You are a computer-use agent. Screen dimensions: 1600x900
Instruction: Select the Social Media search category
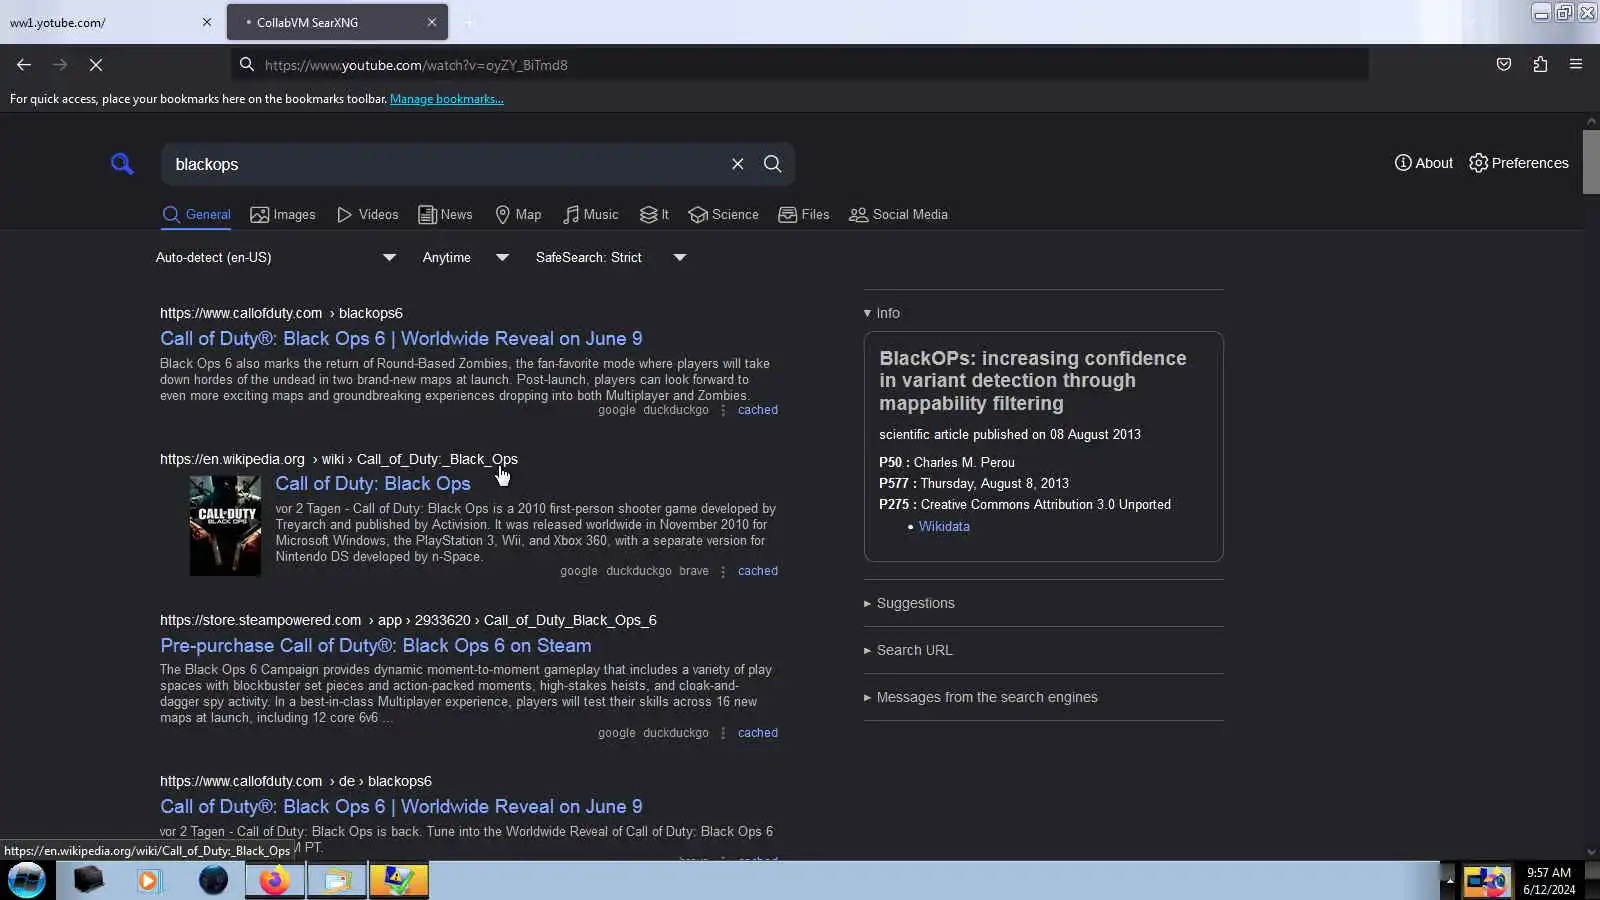click(x=899, y=215)
